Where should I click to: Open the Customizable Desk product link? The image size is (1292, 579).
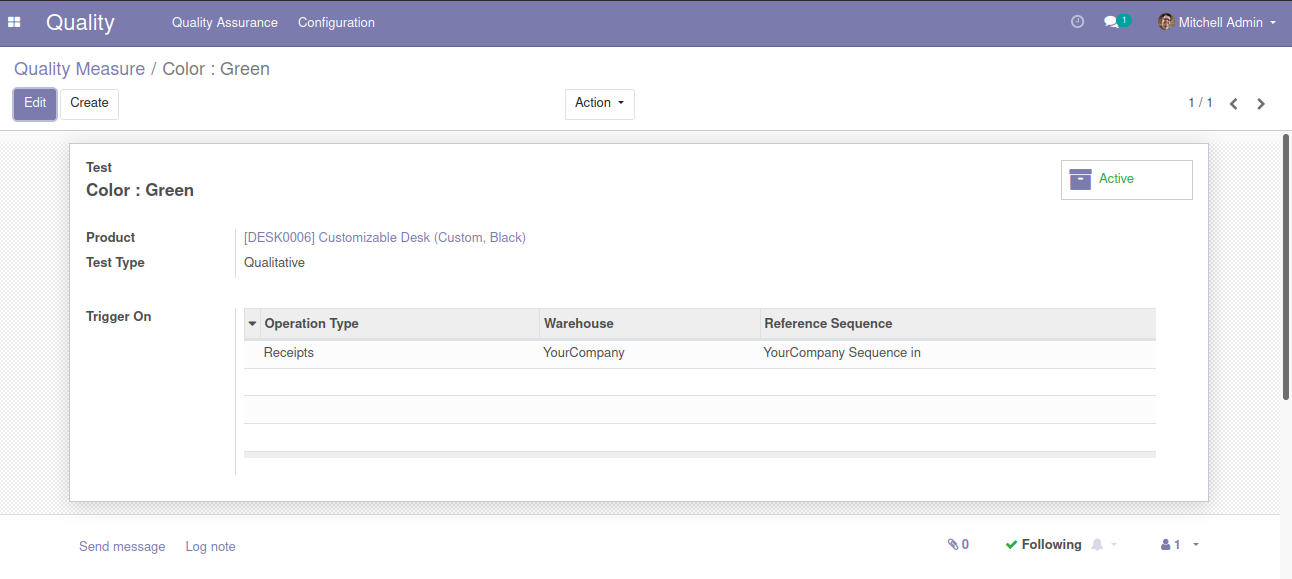point(385,238)
